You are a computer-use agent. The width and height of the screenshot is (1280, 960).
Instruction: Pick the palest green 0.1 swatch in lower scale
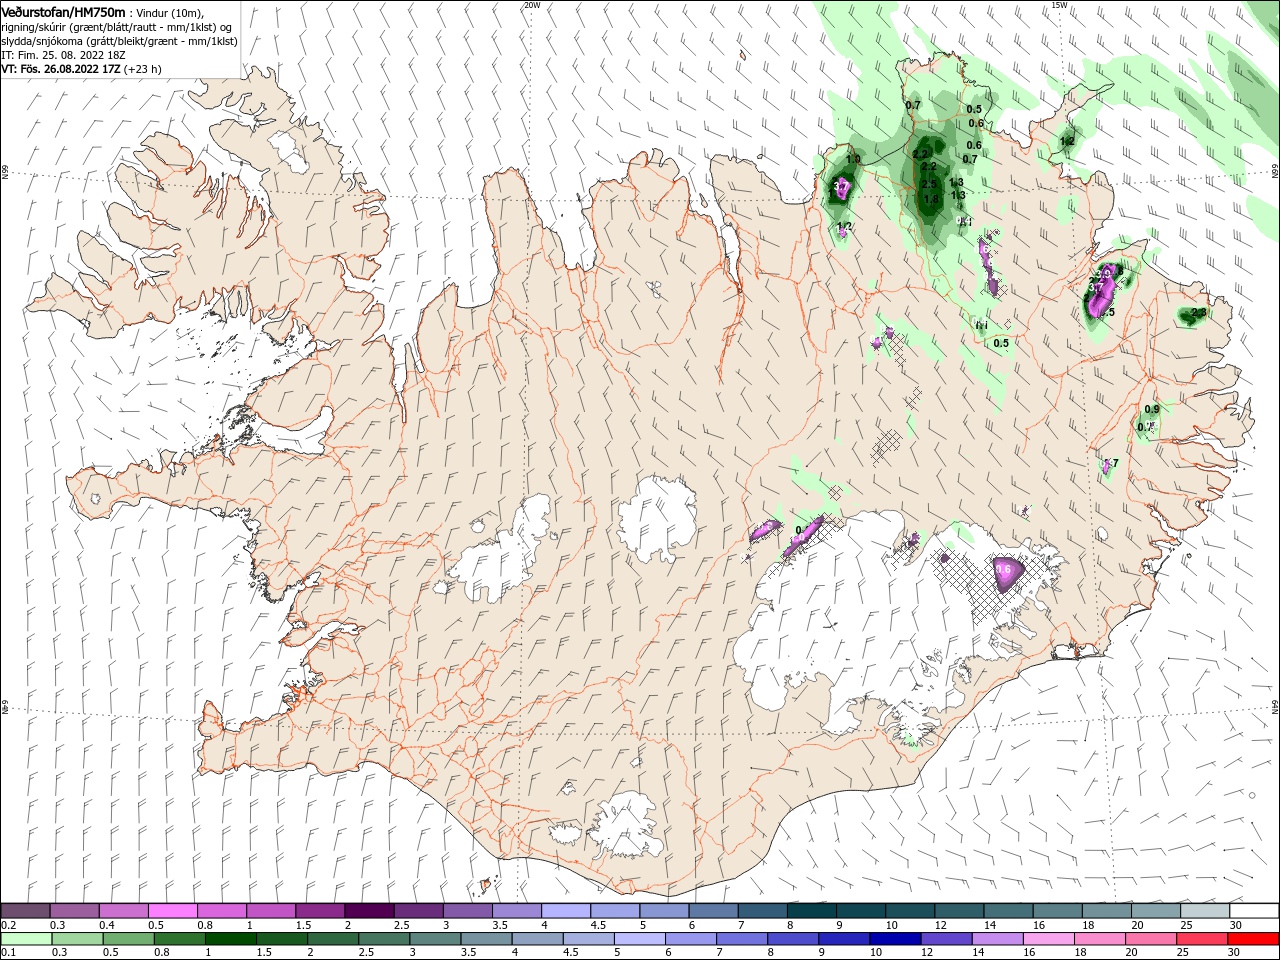[x=26, y=939]
